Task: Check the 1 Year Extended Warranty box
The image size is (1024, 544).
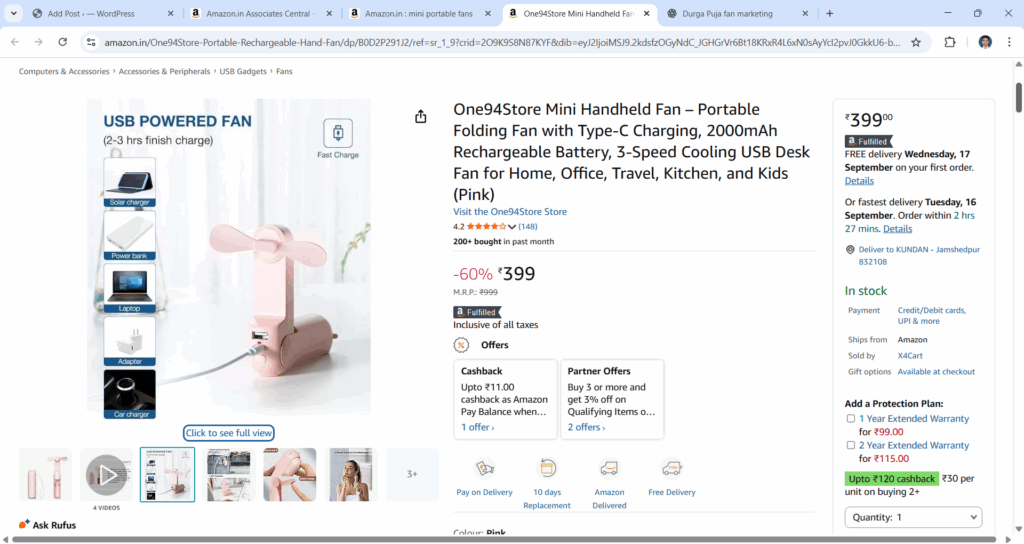Action: 850,419
